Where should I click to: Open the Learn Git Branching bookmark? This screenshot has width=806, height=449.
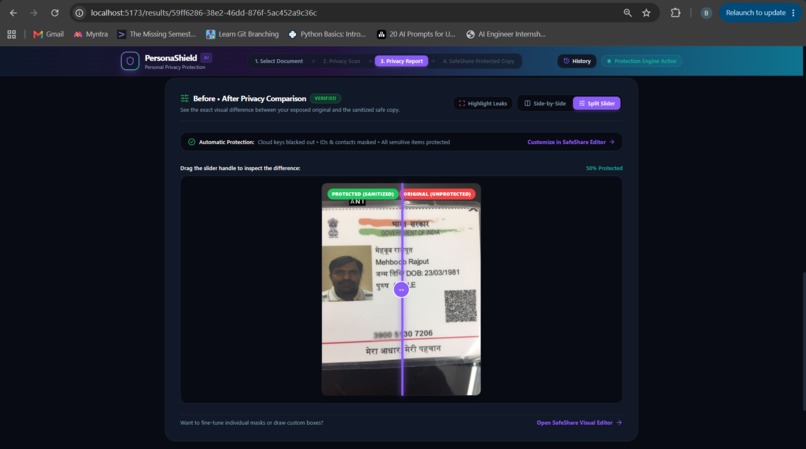tap(242, 34)
